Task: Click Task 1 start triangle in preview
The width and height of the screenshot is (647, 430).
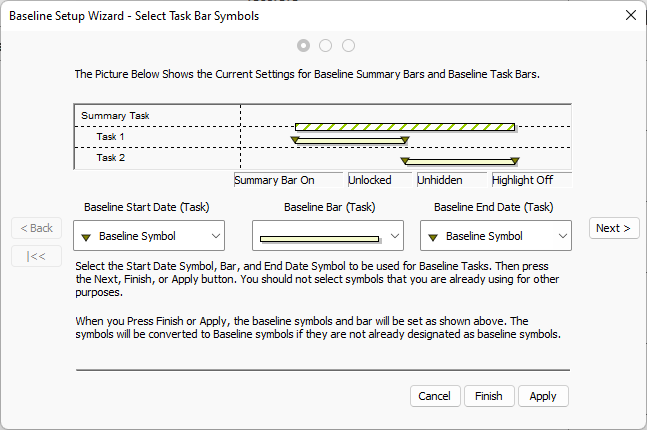Action: click(x=295, y=140)
